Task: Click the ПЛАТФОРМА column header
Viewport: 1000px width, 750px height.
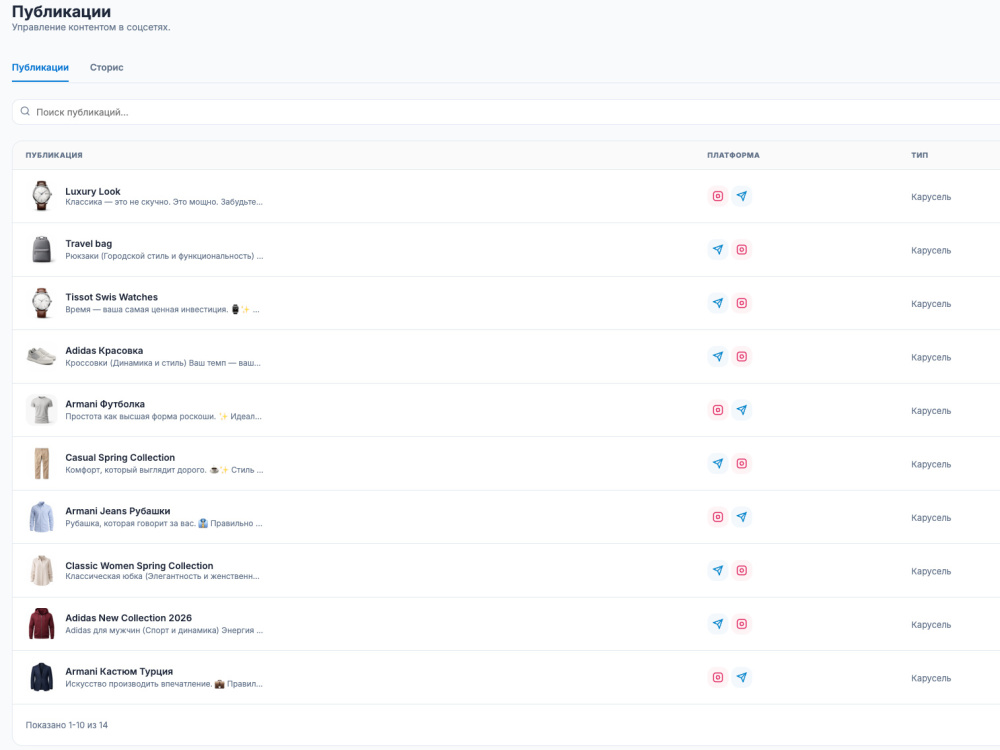Action: pos(733,155)
